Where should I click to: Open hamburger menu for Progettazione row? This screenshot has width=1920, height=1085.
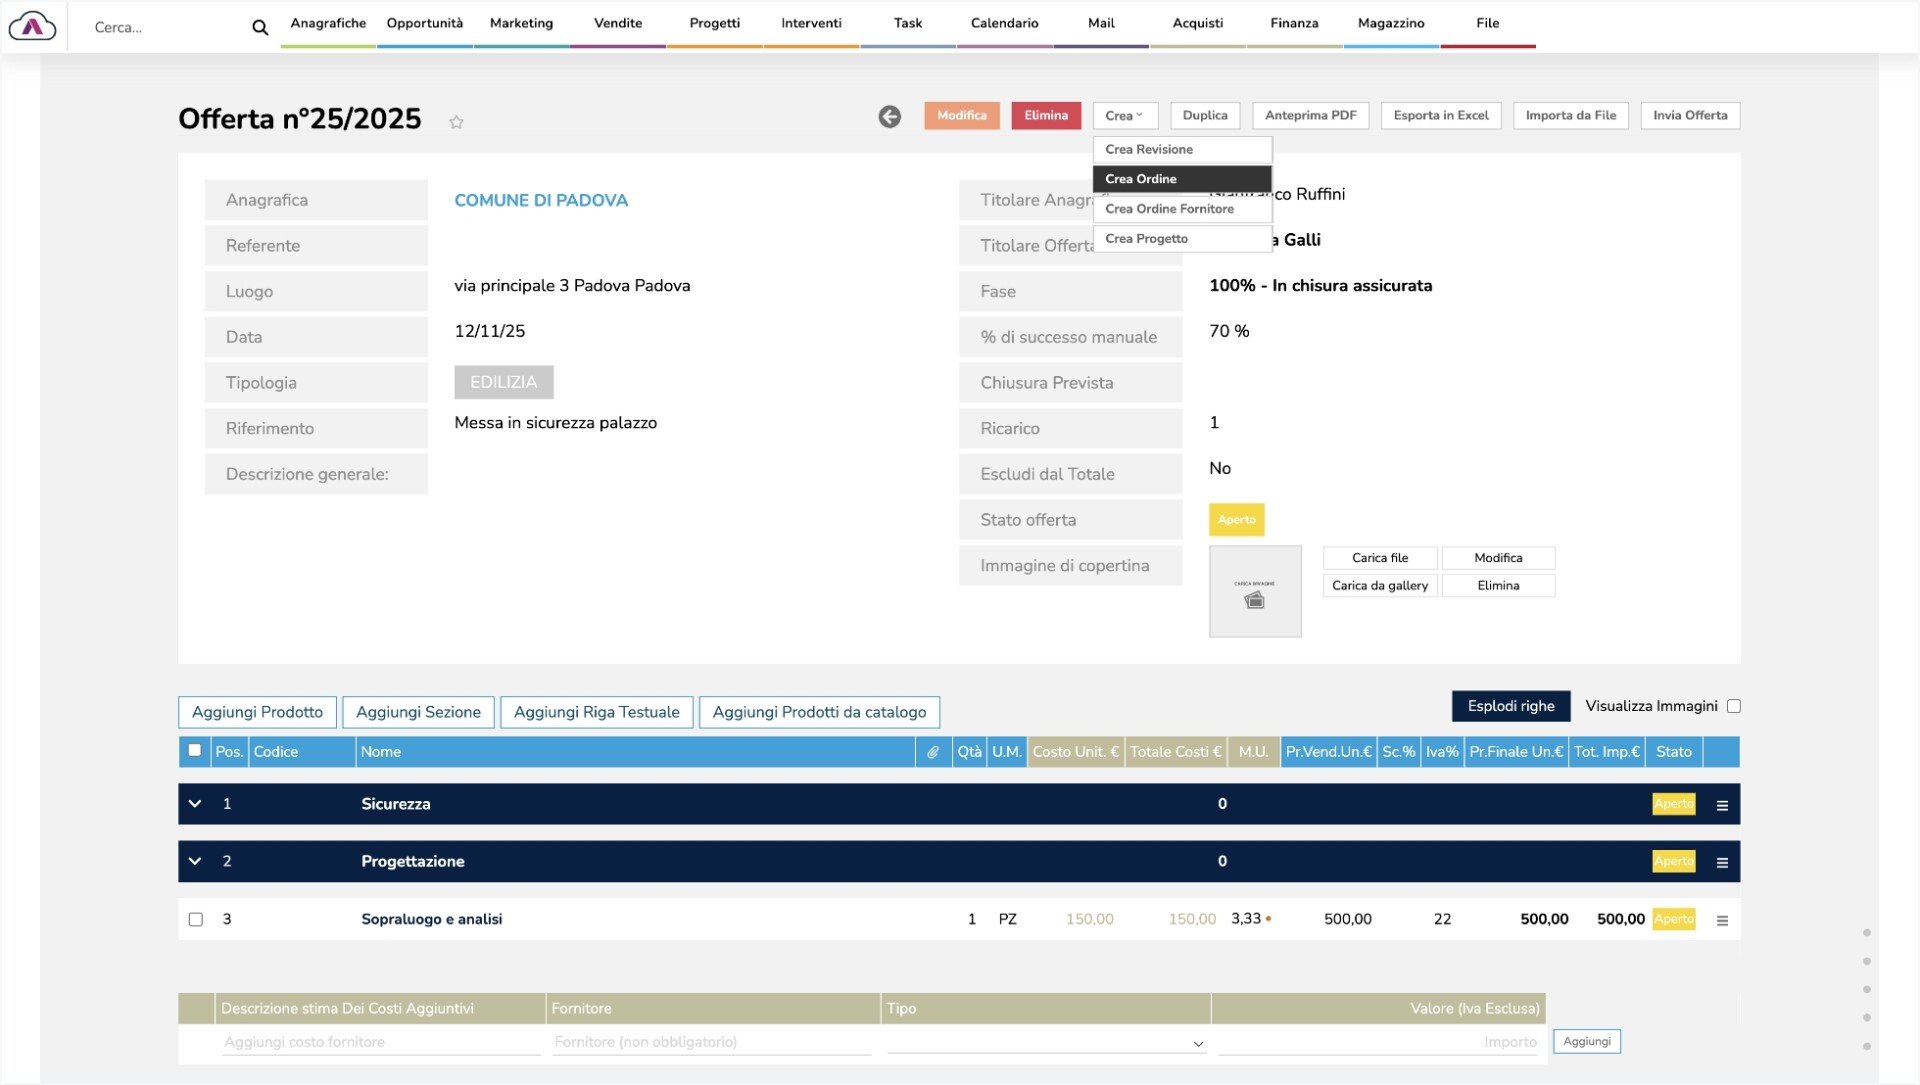(1722, 863)
